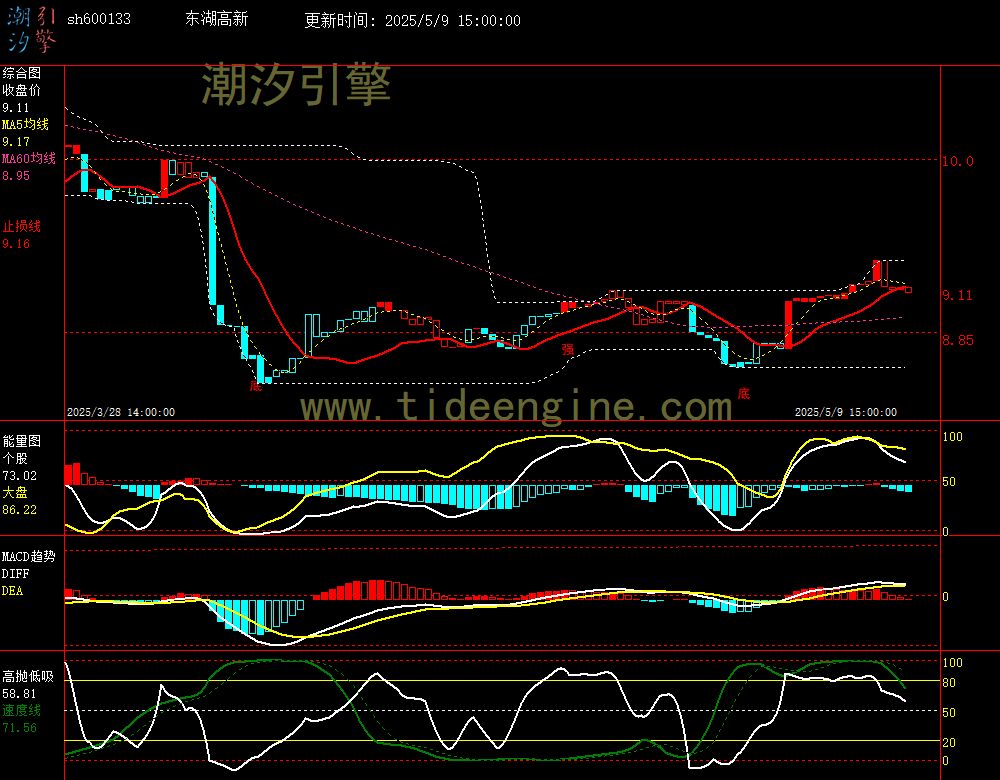
Task: Click the red 强 signal marker
Action: 568,349
